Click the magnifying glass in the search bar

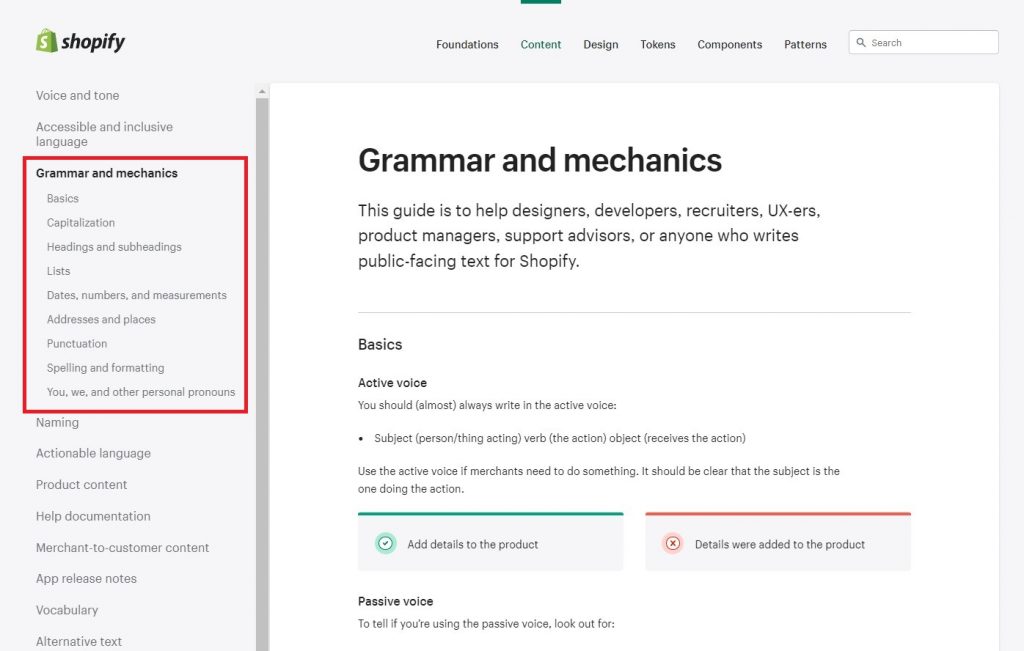tap(862, 42)
